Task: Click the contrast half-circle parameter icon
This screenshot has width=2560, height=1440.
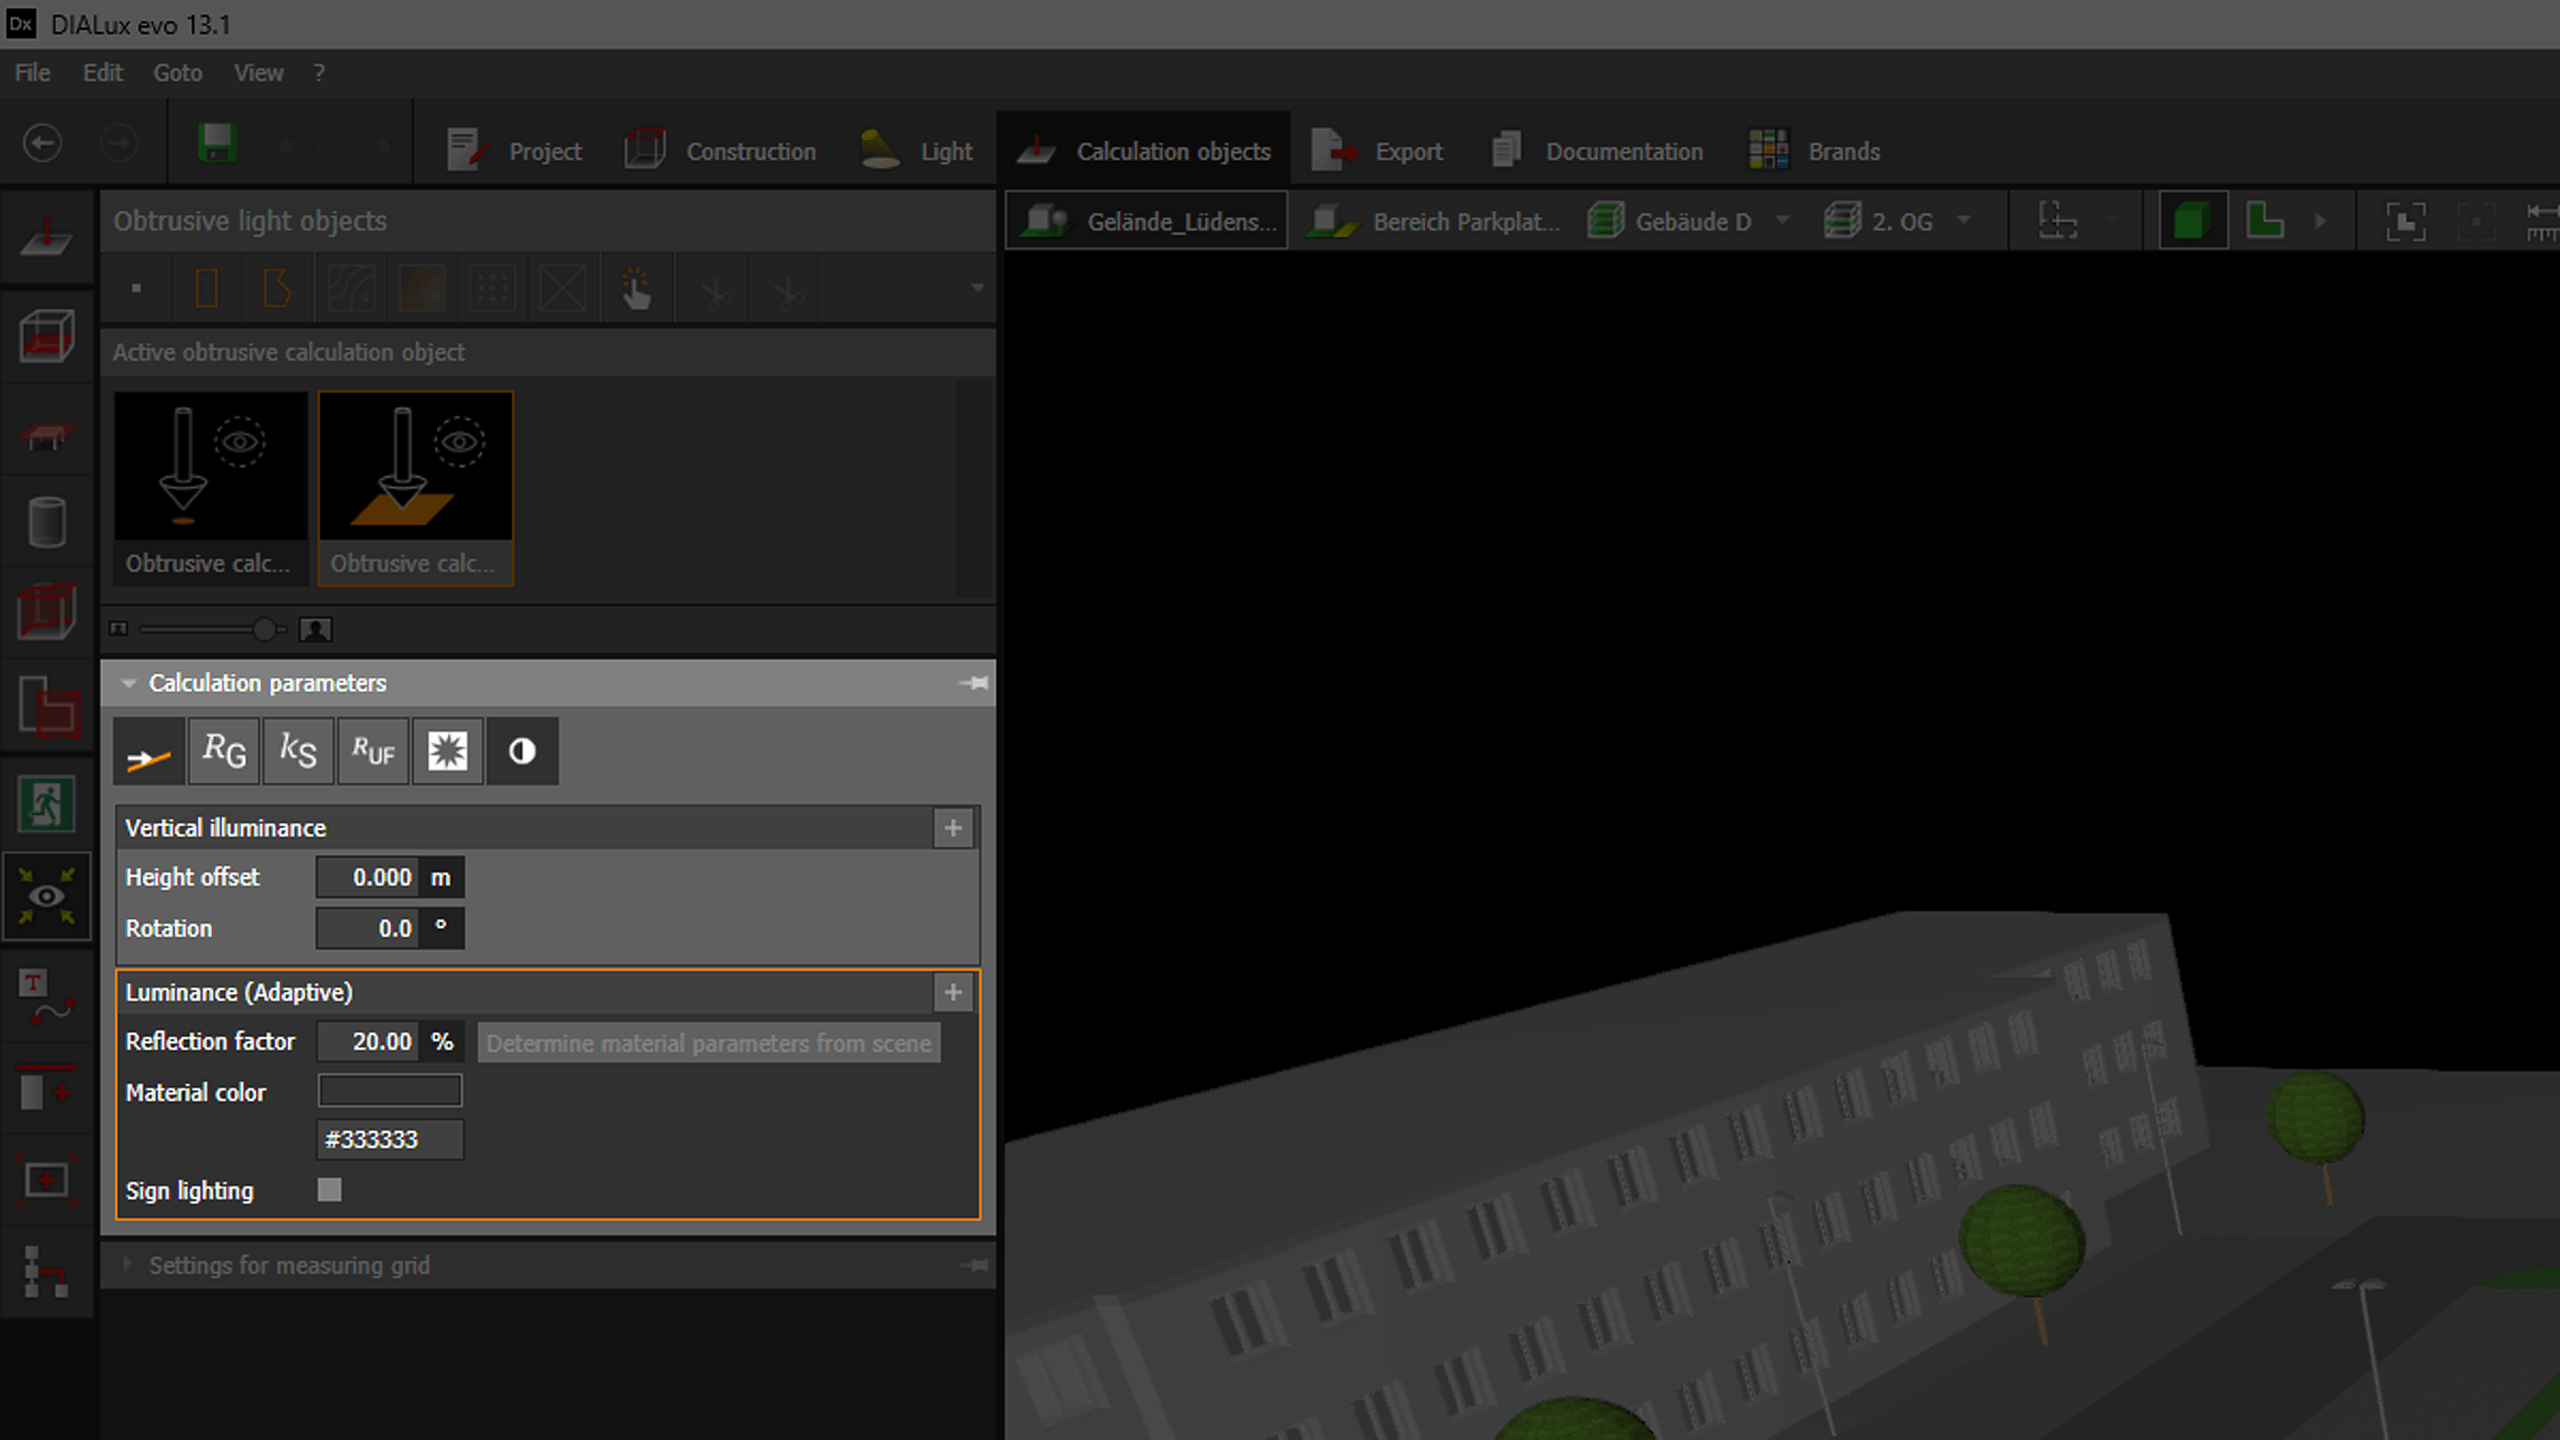Action: [x=522, y=751]
